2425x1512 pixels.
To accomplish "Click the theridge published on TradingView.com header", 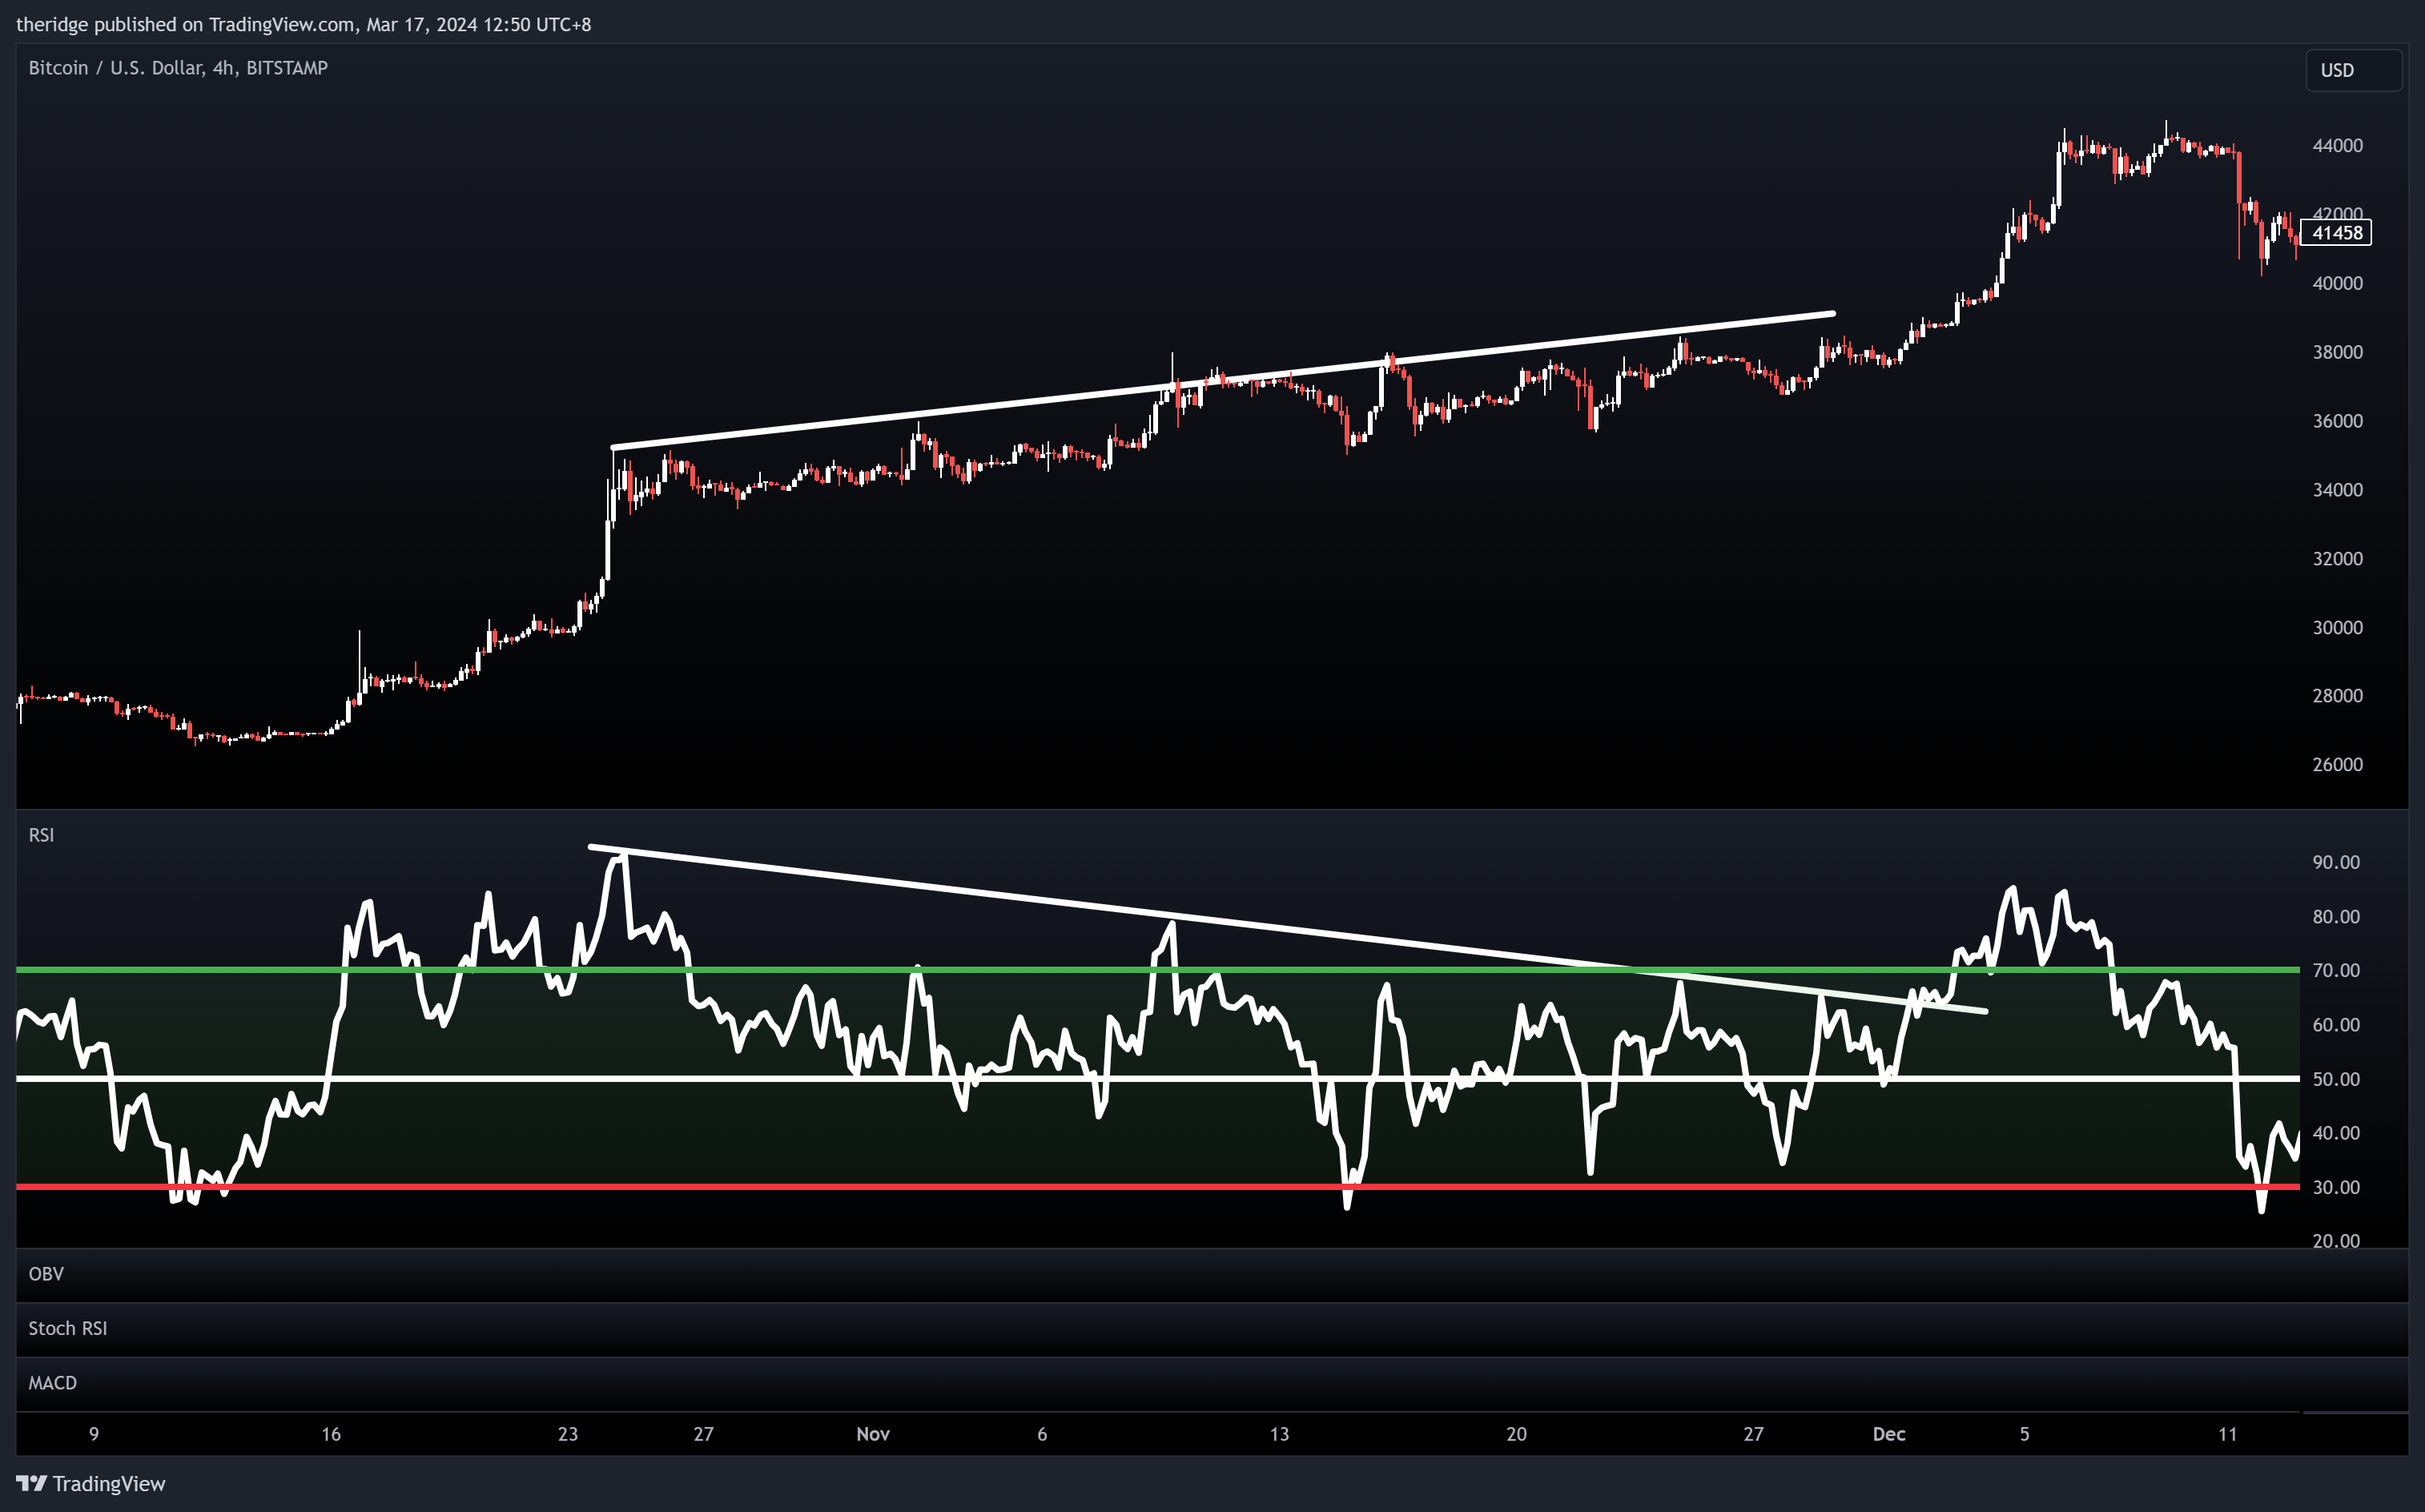I will click(303, 24).
